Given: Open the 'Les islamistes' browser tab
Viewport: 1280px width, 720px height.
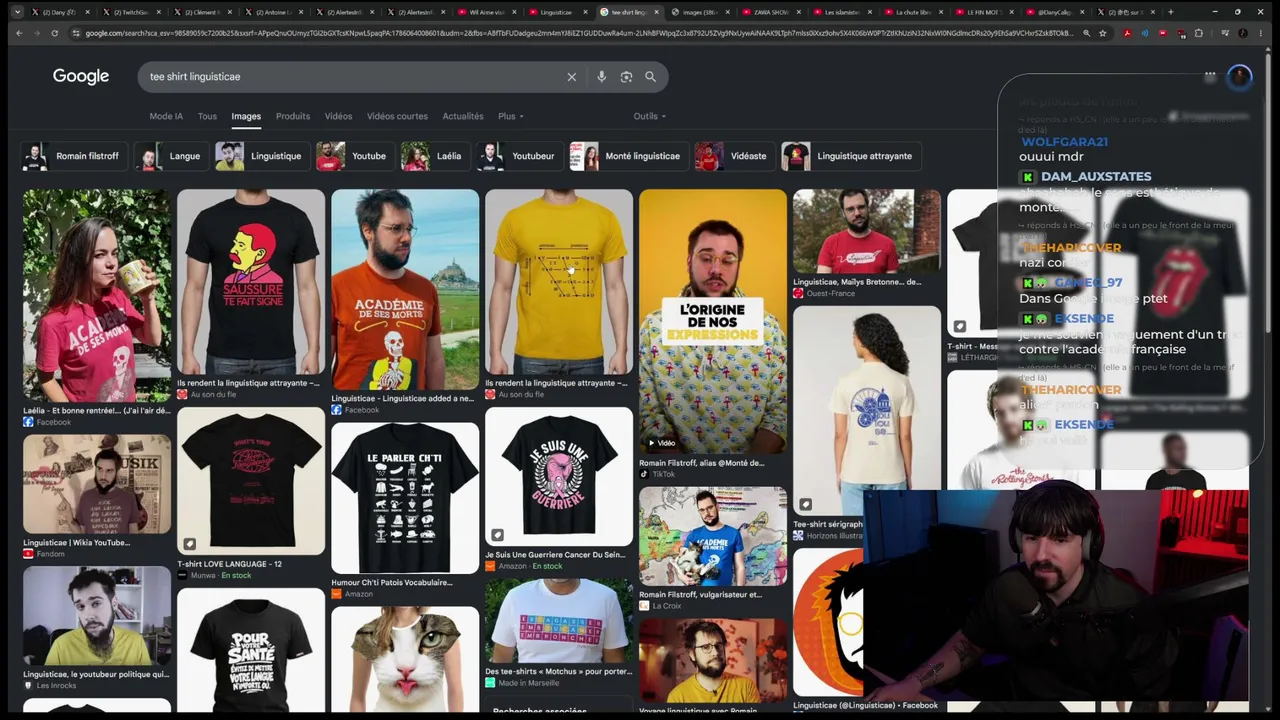Looking at the screenshot, I should coord(842,12).
